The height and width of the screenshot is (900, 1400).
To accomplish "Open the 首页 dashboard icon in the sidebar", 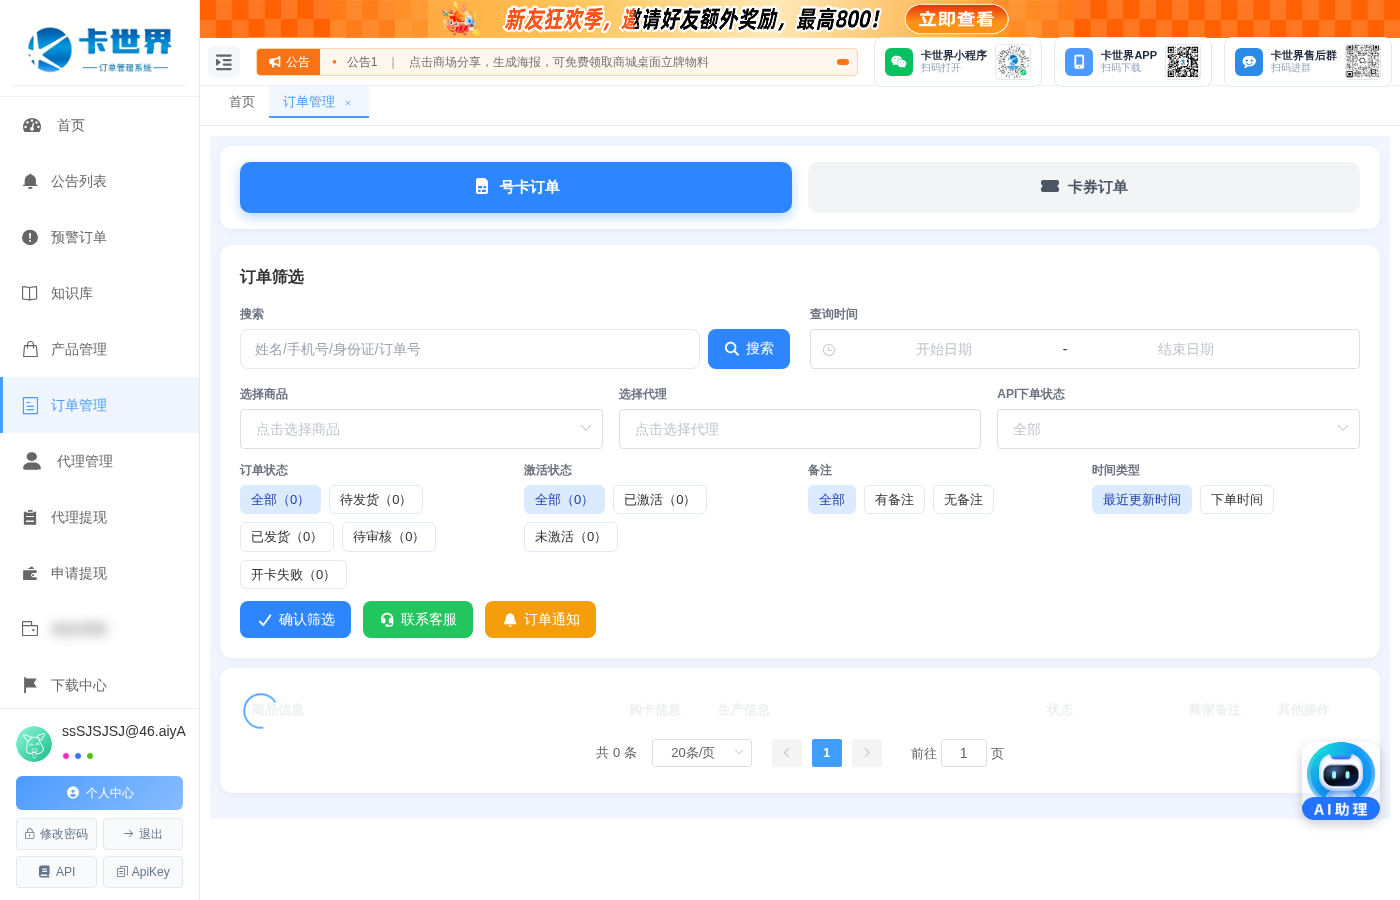I will coord(32,125).
